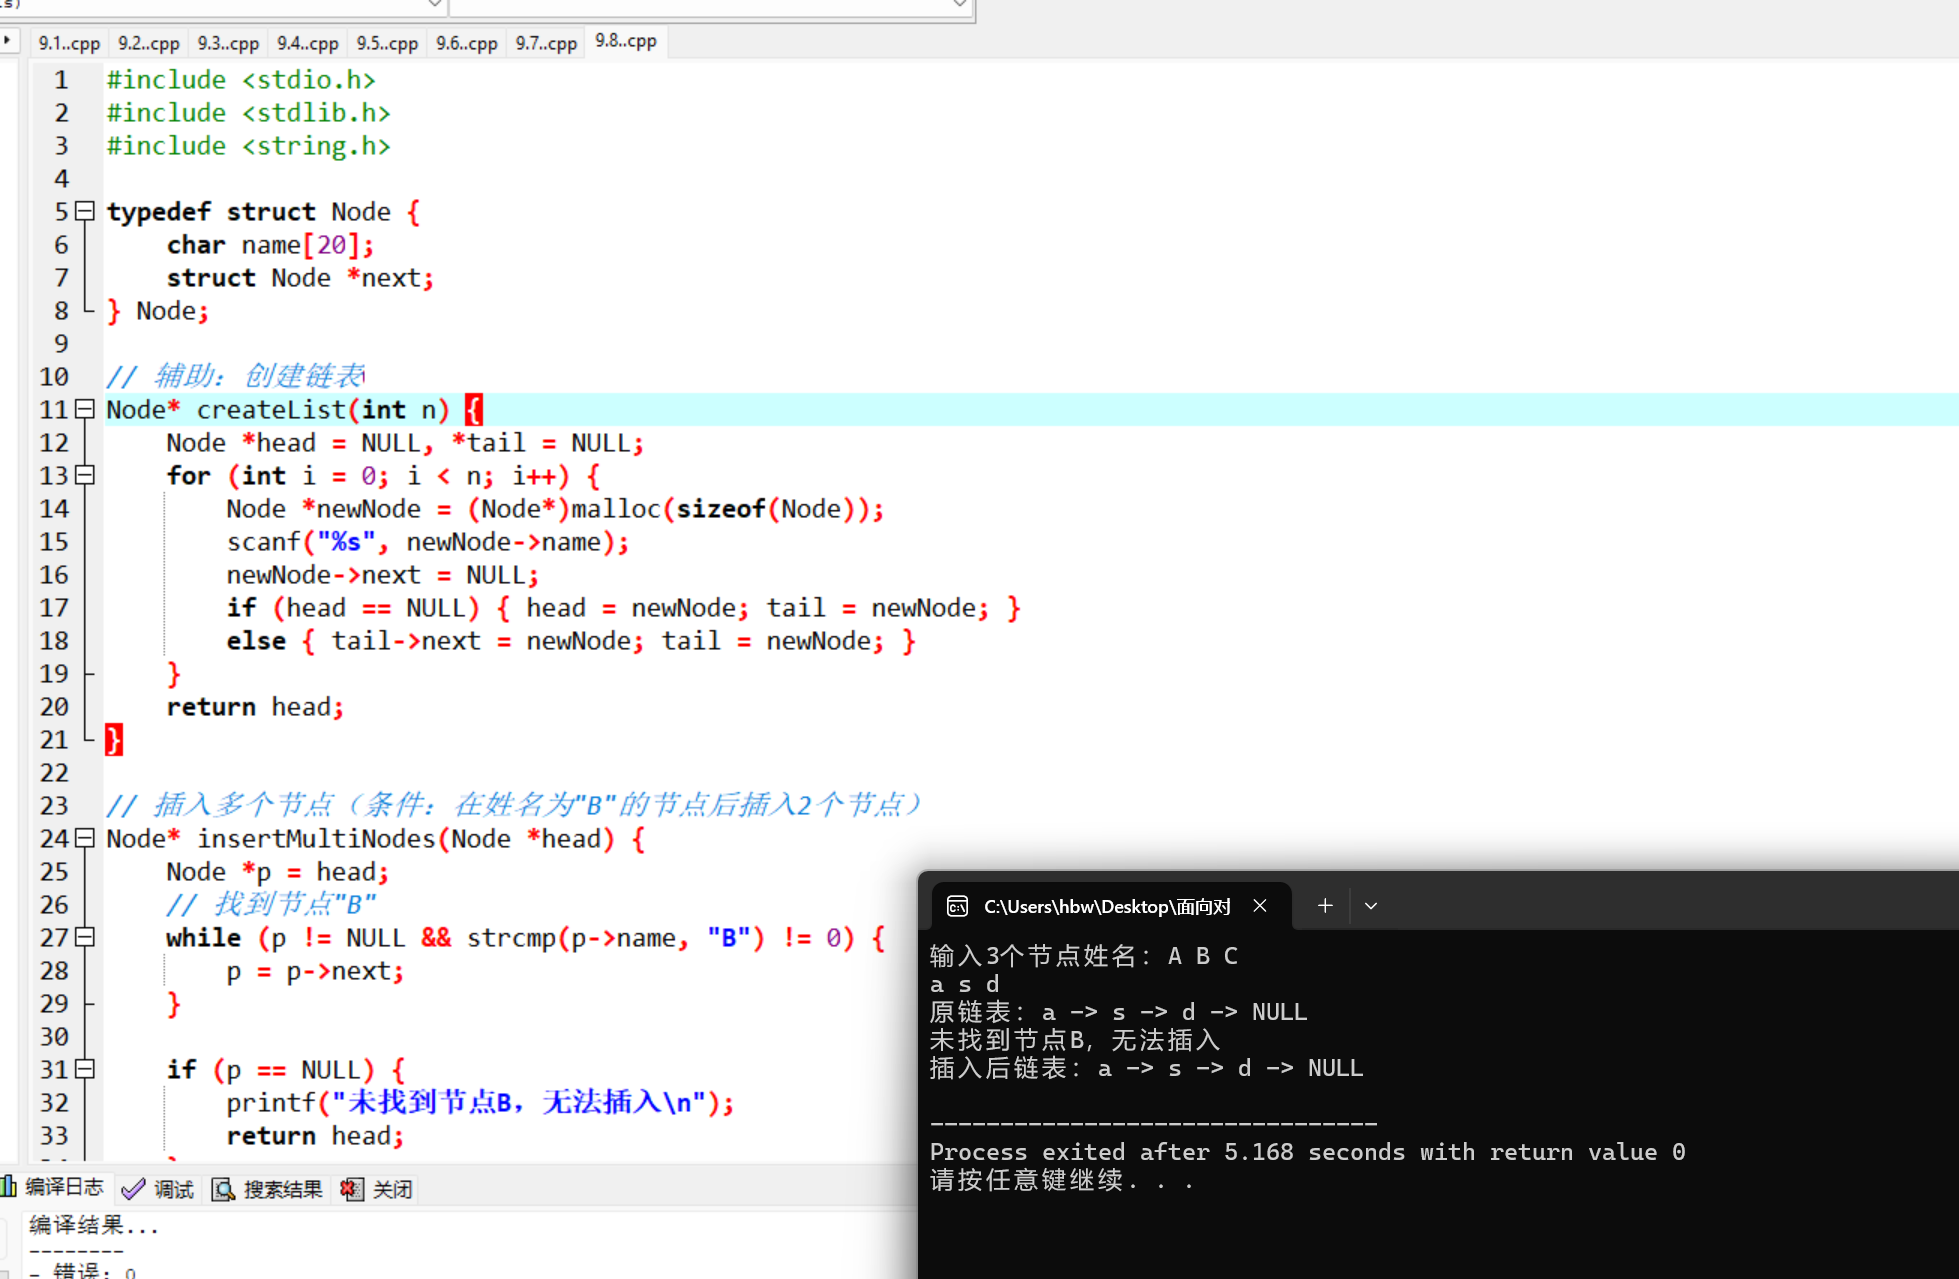The image size is (1959, 1279).
Task: Collapse the if block fold on line 31
Action: 85,1070
